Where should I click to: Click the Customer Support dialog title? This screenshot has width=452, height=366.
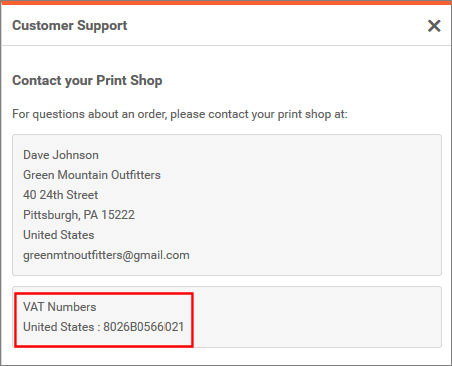(x=70, y=26)
